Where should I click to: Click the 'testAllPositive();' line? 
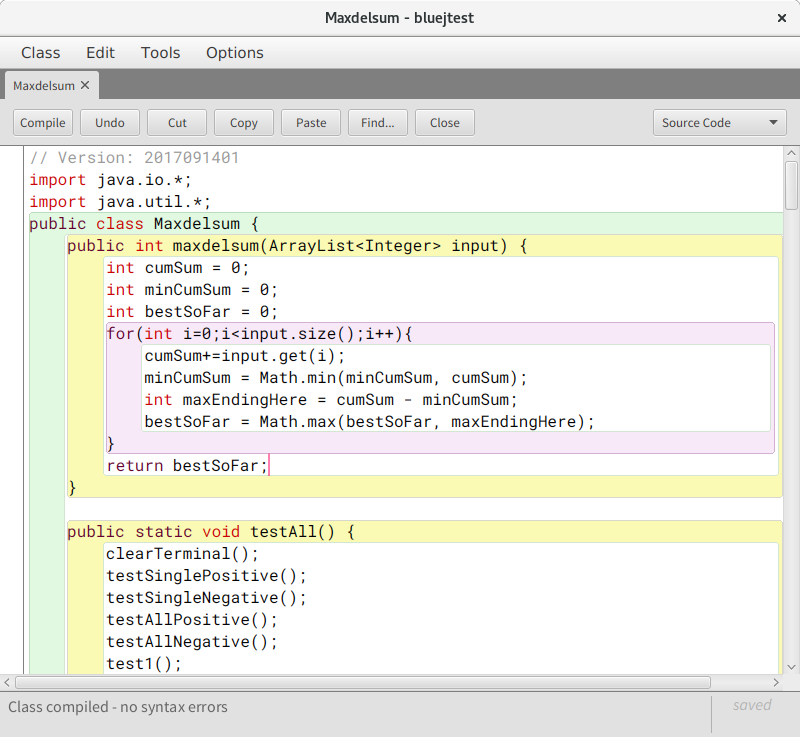pos(192,619)
